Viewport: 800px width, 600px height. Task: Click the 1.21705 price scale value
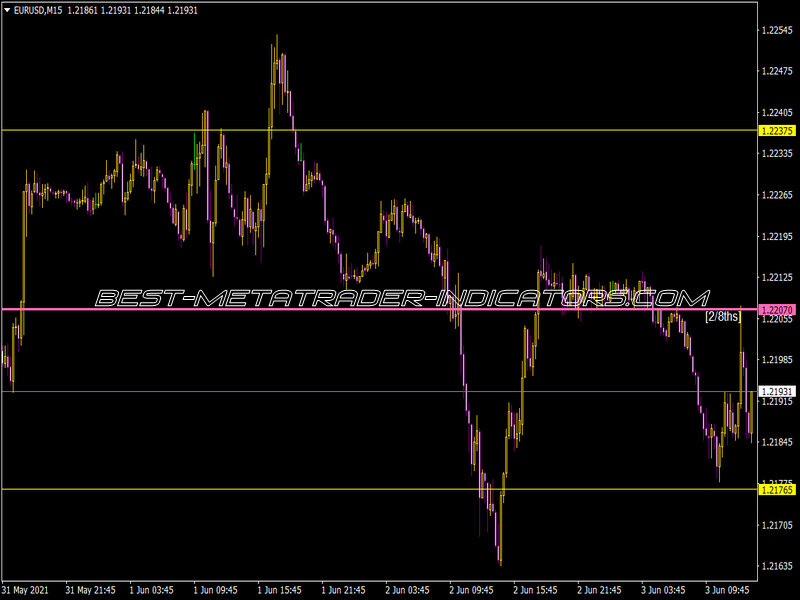(x=777, y=525)
